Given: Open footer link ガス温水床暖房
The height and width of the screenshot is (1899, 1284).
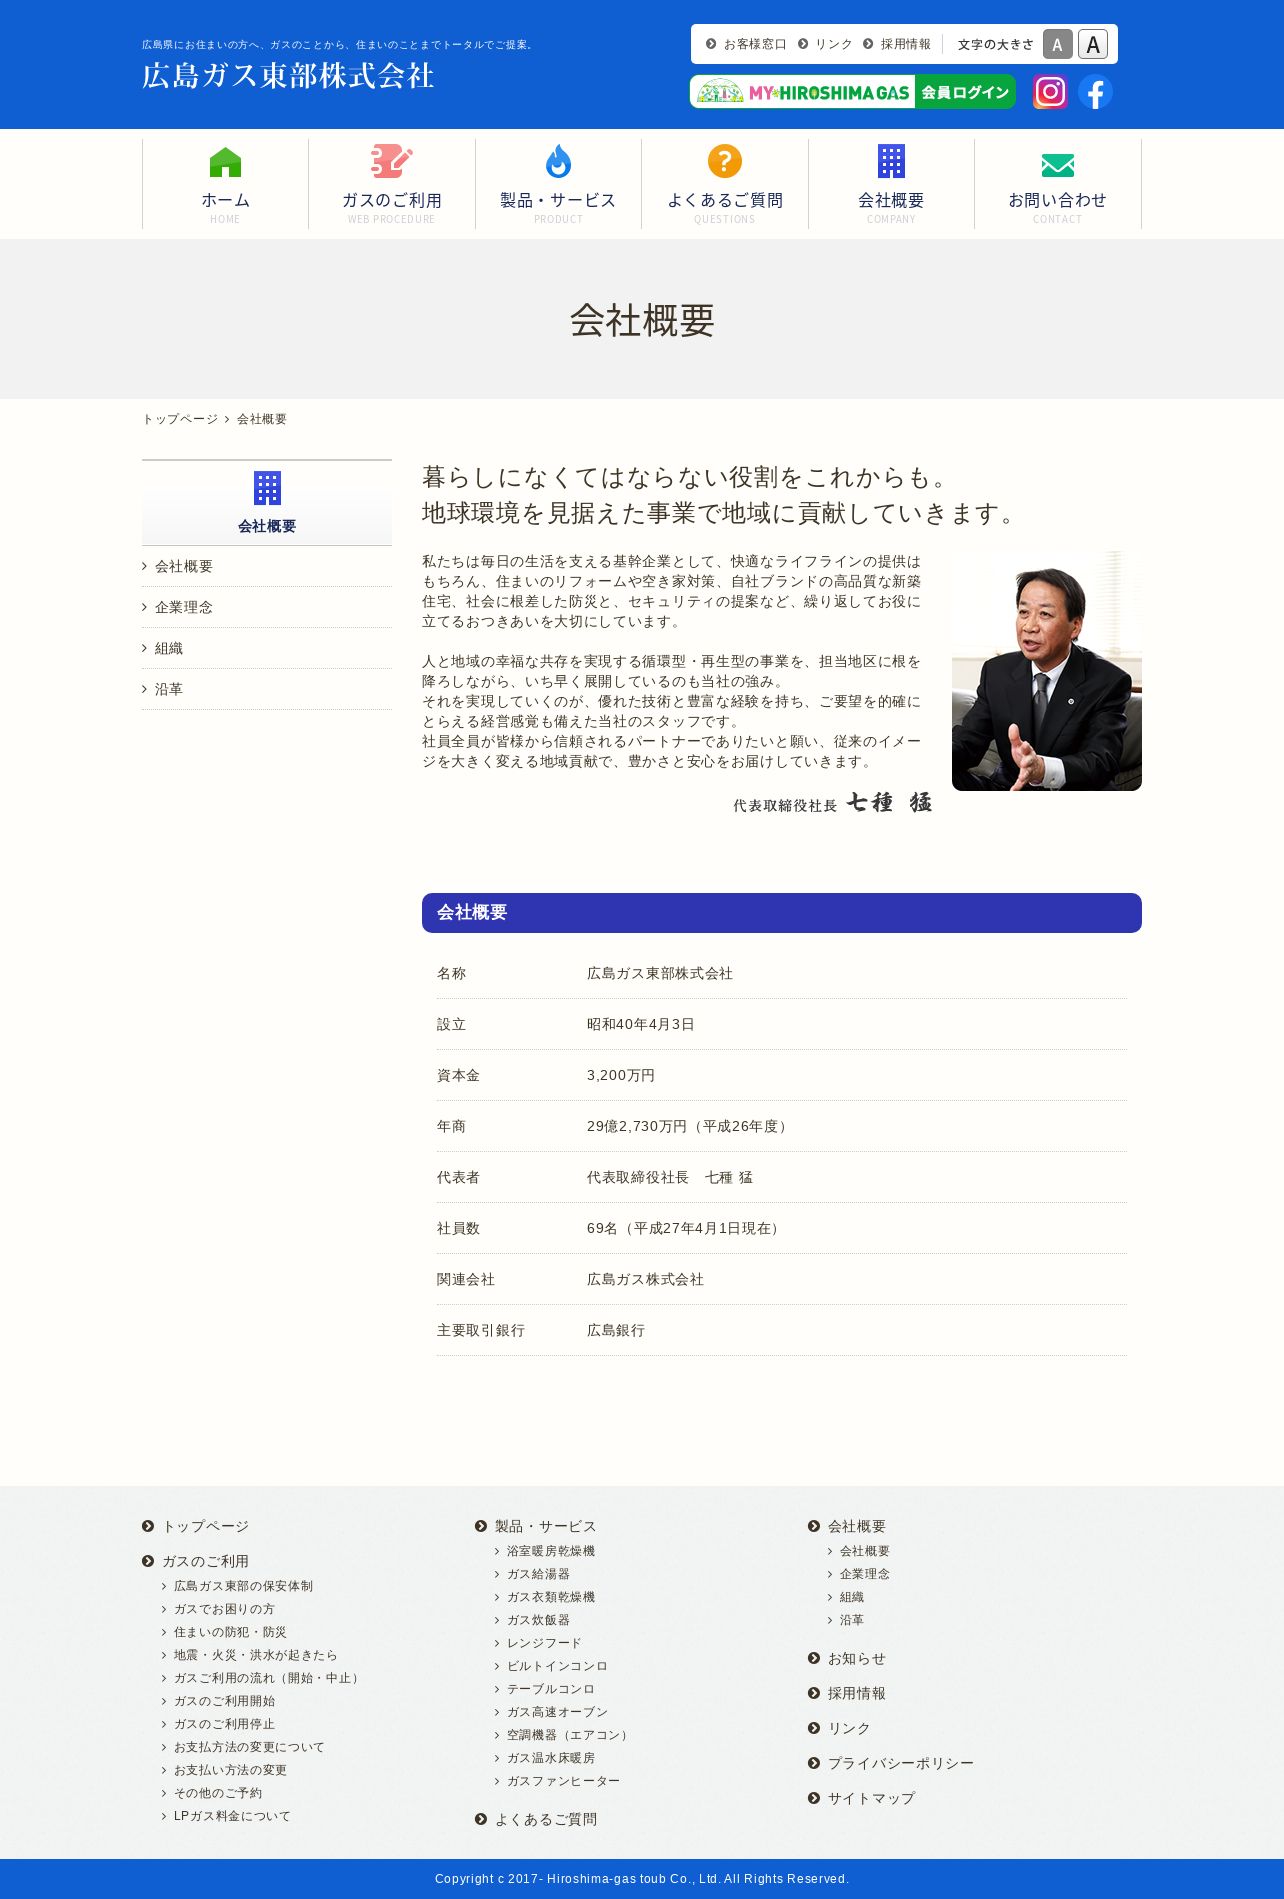Looking at the screenshot, I should click(x=551, y=1758).
